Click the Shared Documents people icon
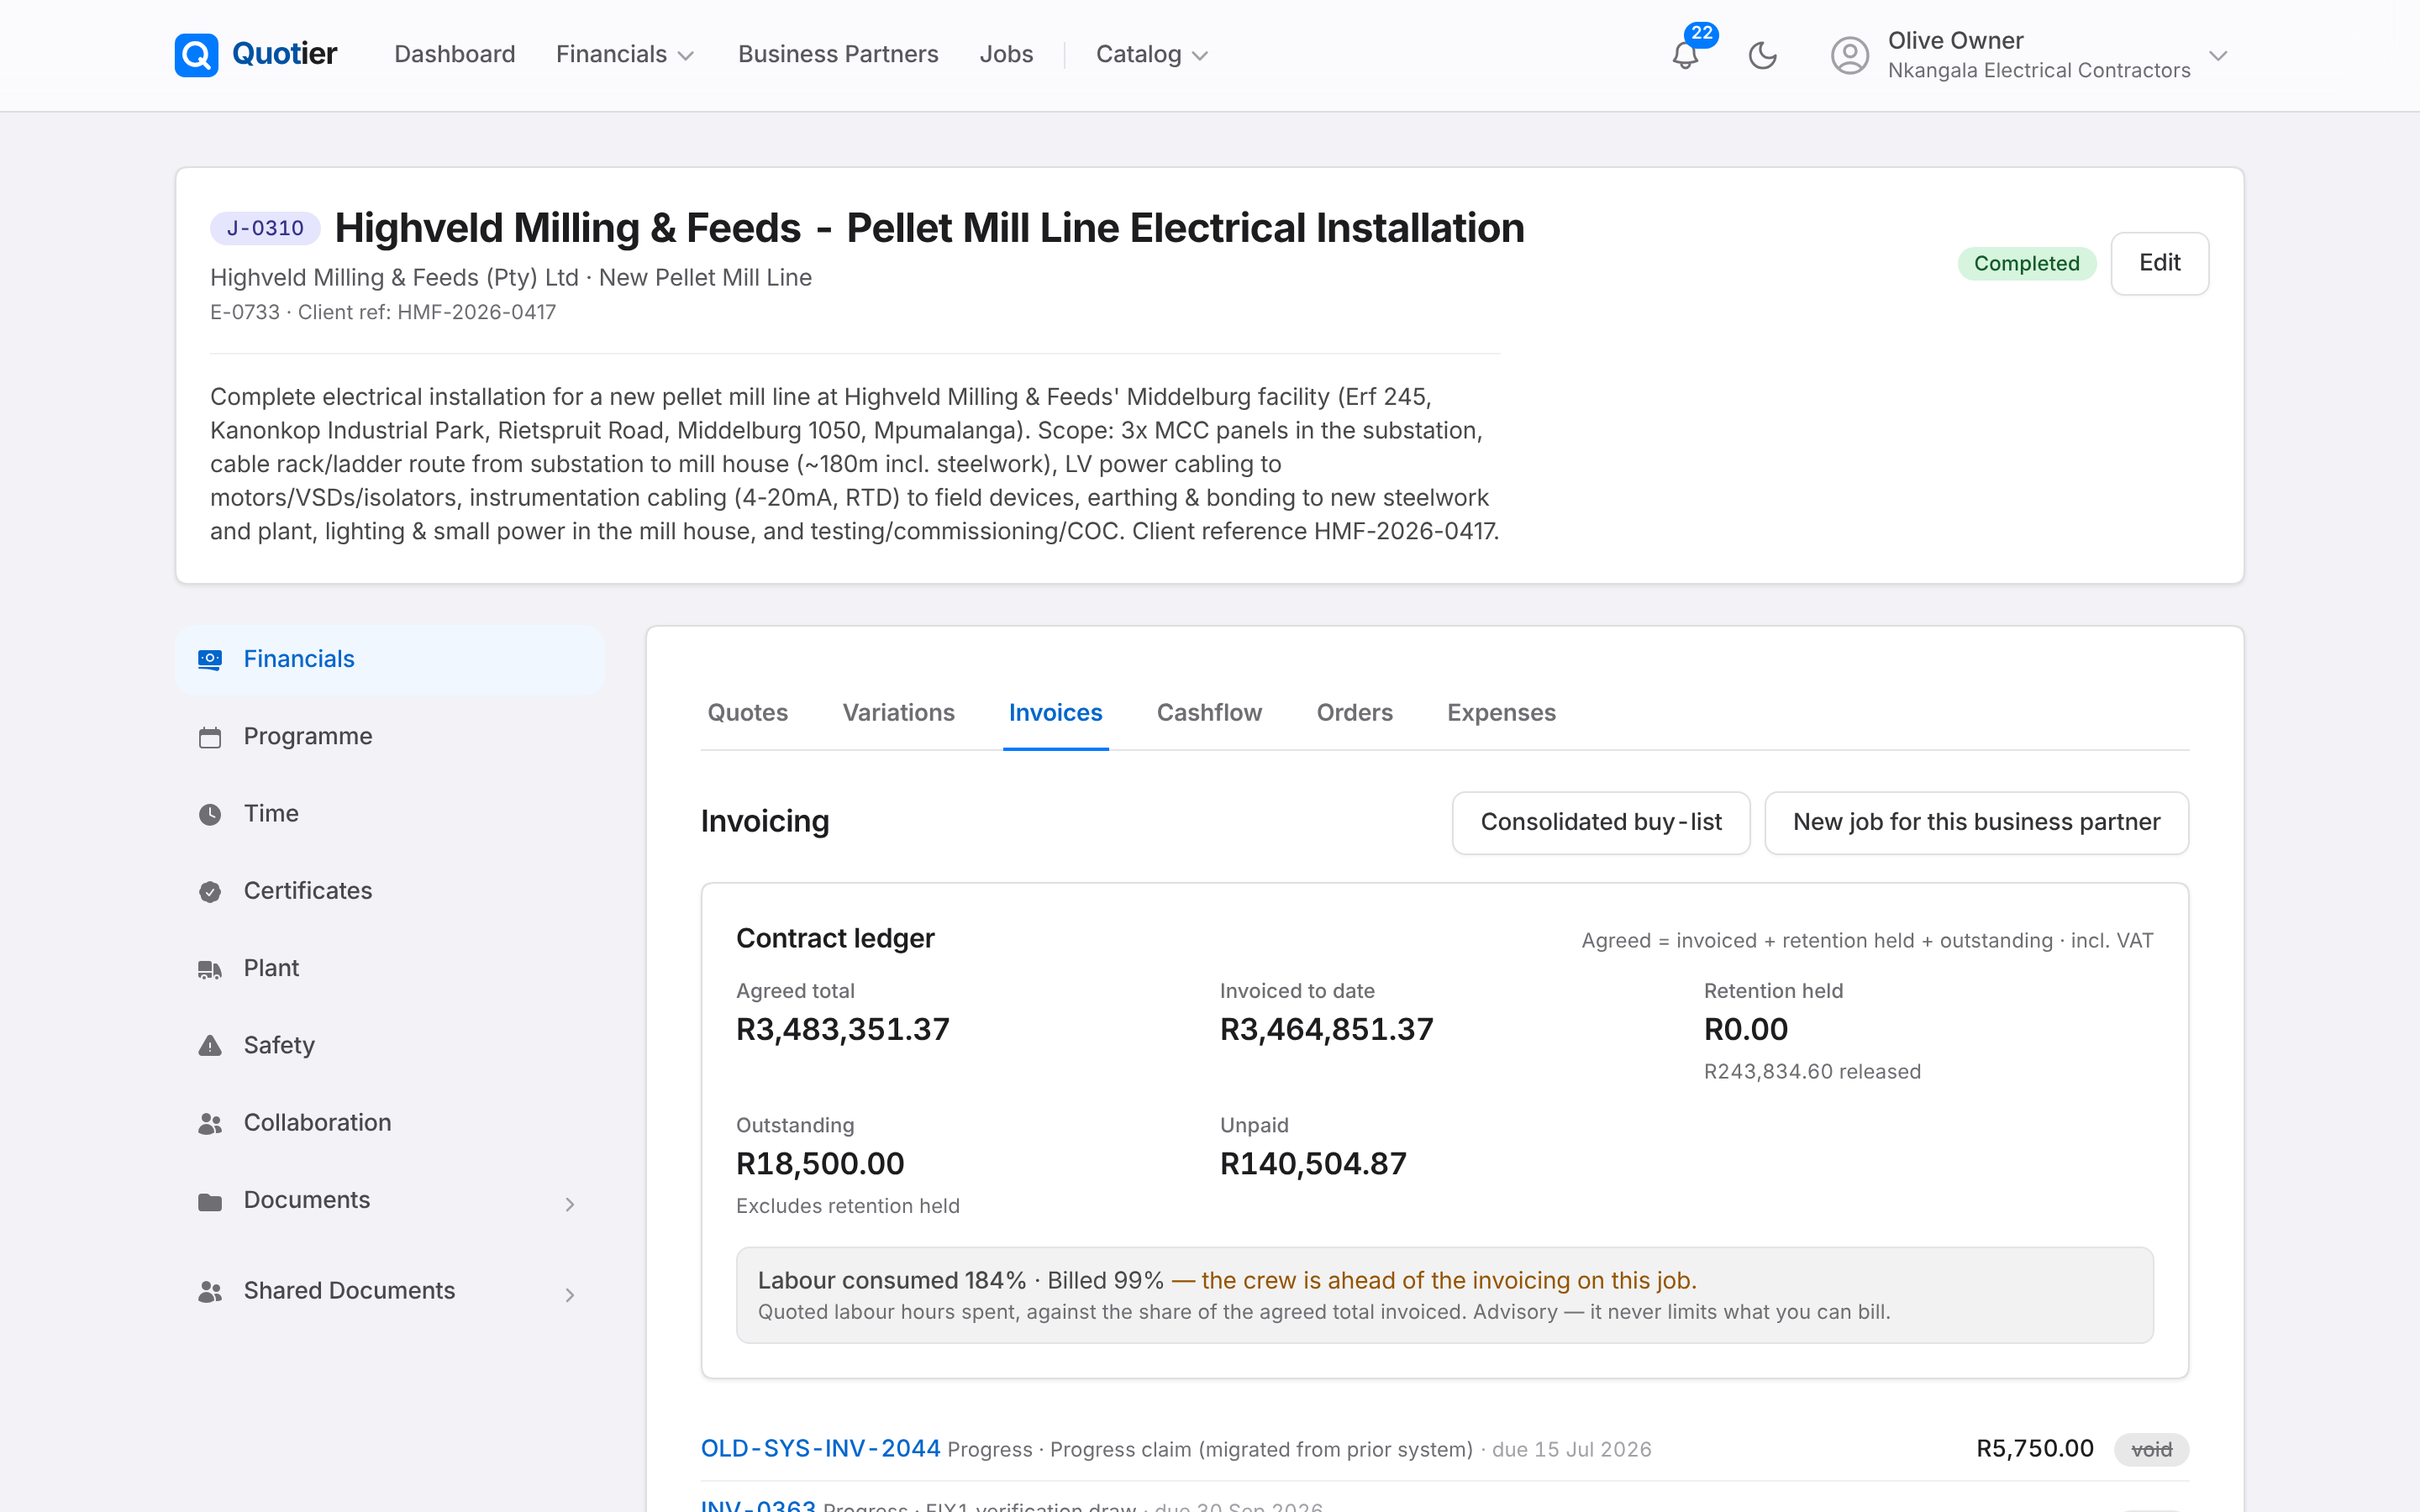This screenshot has width=2420, height=1512. tap(210, 1291)
